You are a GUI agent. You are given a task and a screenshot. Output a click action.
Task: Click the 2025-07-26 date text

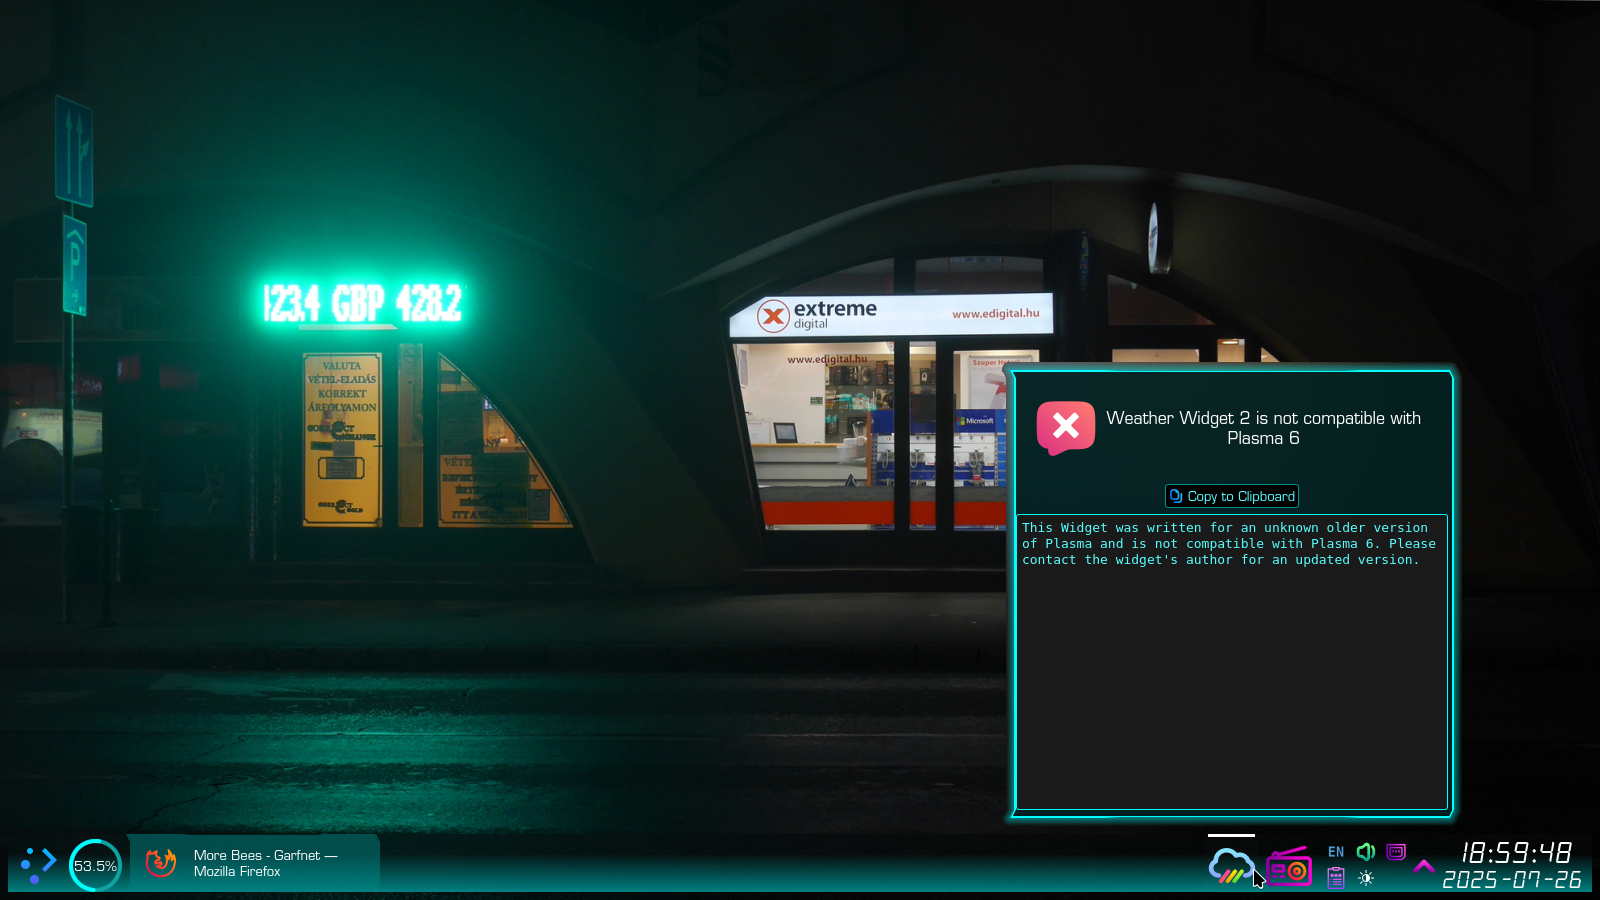1512,880
